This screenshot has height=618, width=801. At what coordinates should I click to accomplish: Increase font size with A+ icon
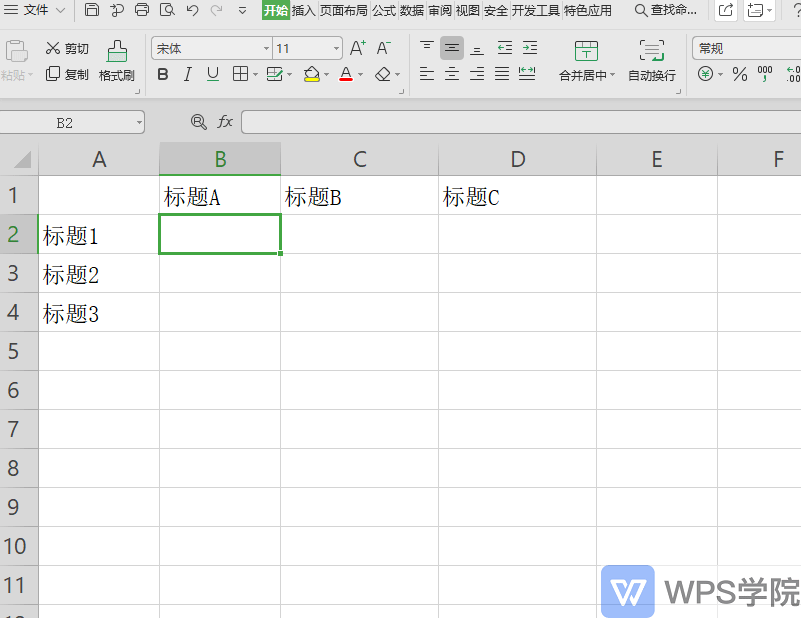click(x=358, y=49)
